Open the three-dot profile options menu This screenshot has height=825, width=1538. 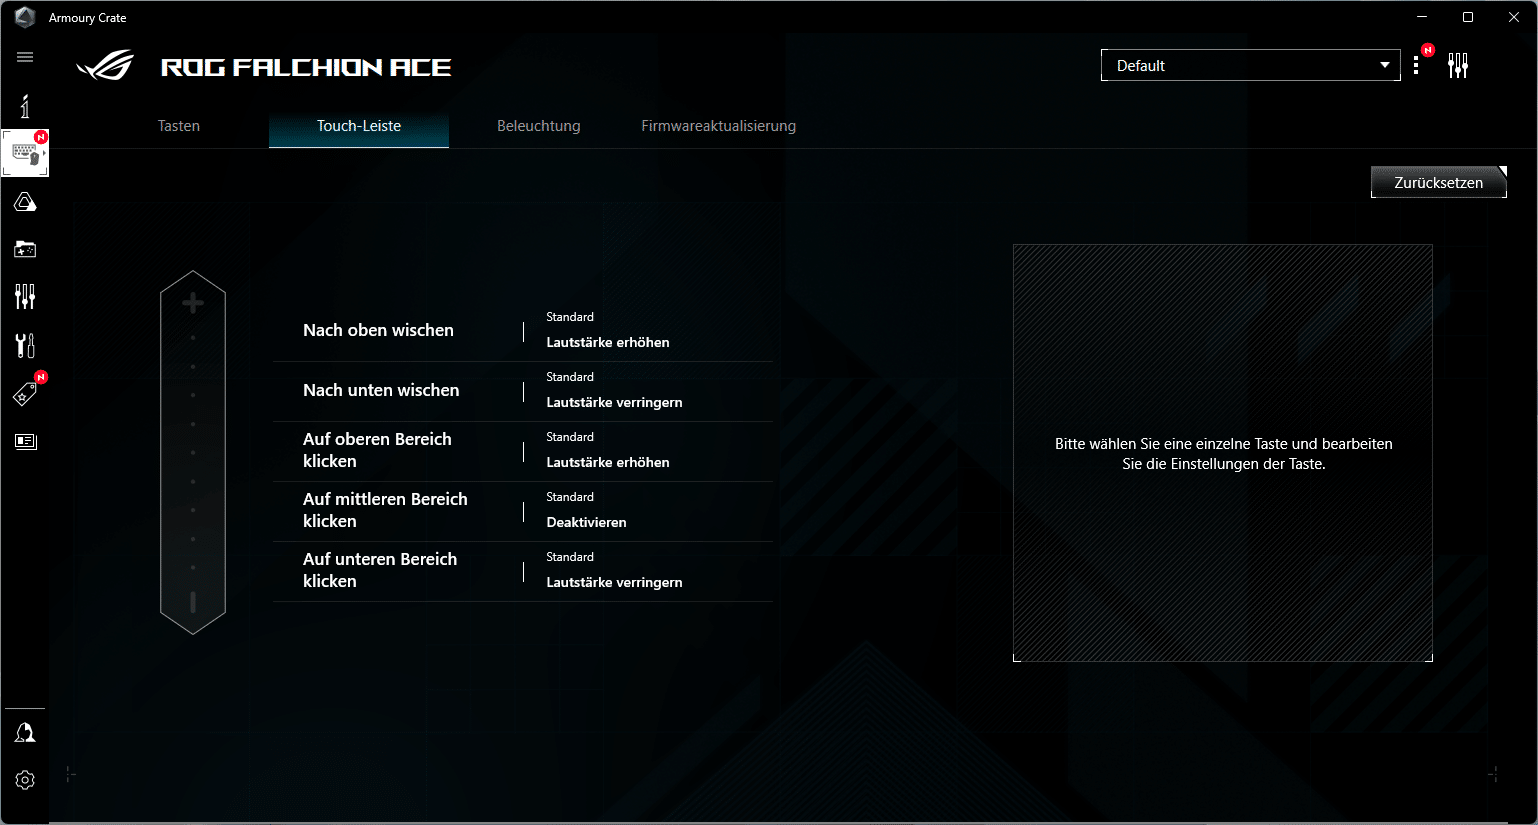pyautogui.click(x=1416, y=66)
